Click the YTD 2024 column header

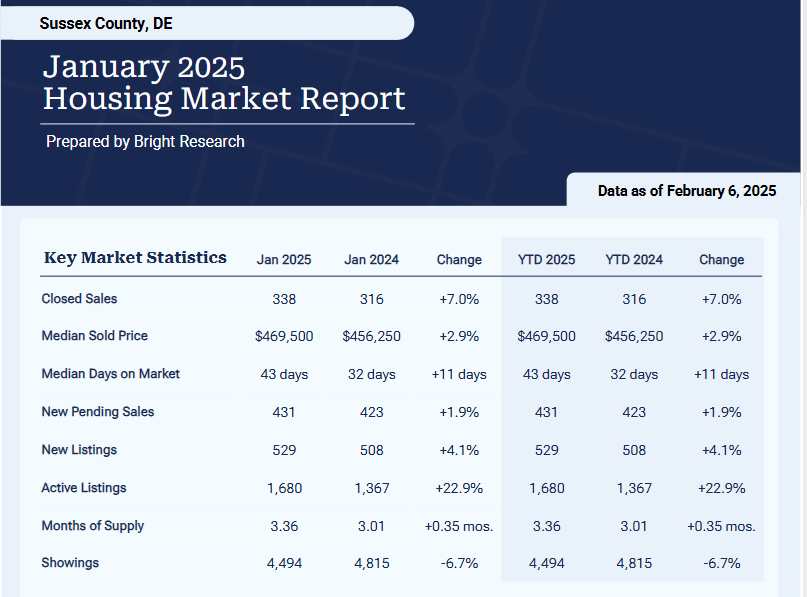pos(634,260)
